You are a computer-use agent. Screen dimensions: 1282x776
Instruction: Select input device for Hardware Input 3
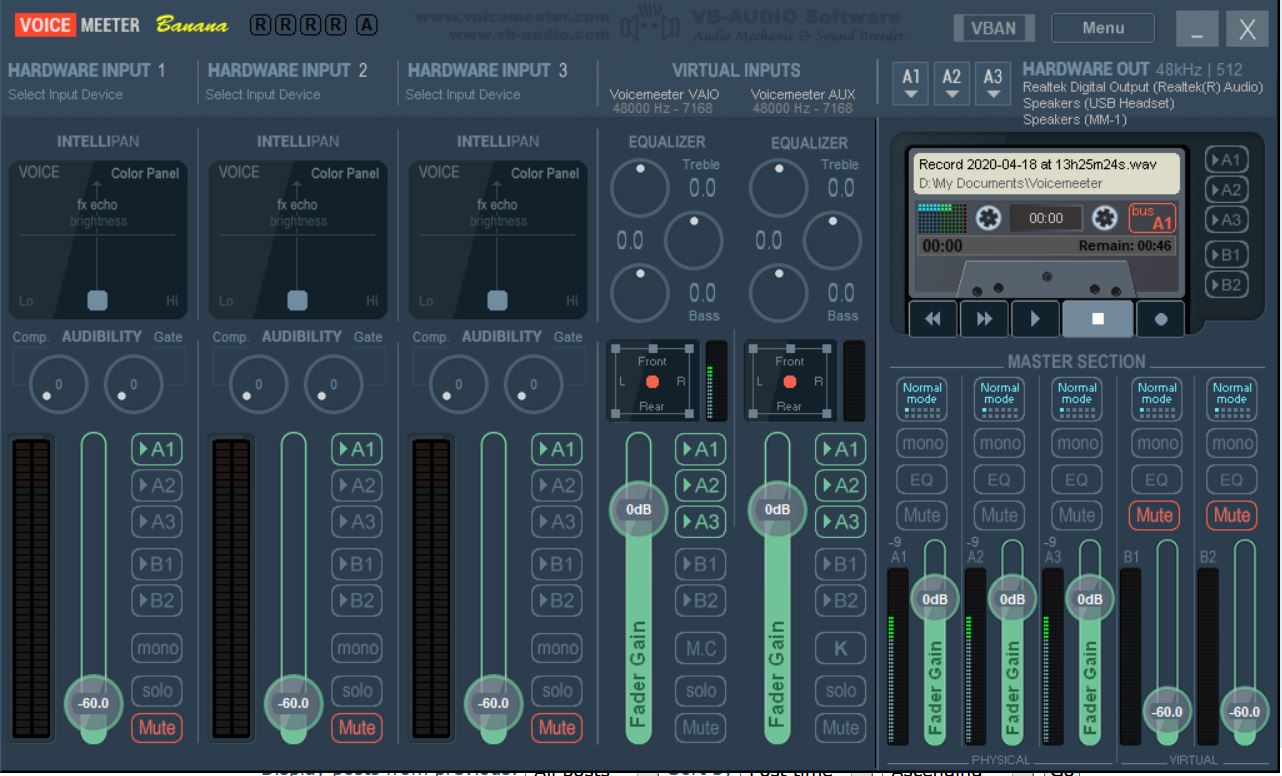pos(463,95)
